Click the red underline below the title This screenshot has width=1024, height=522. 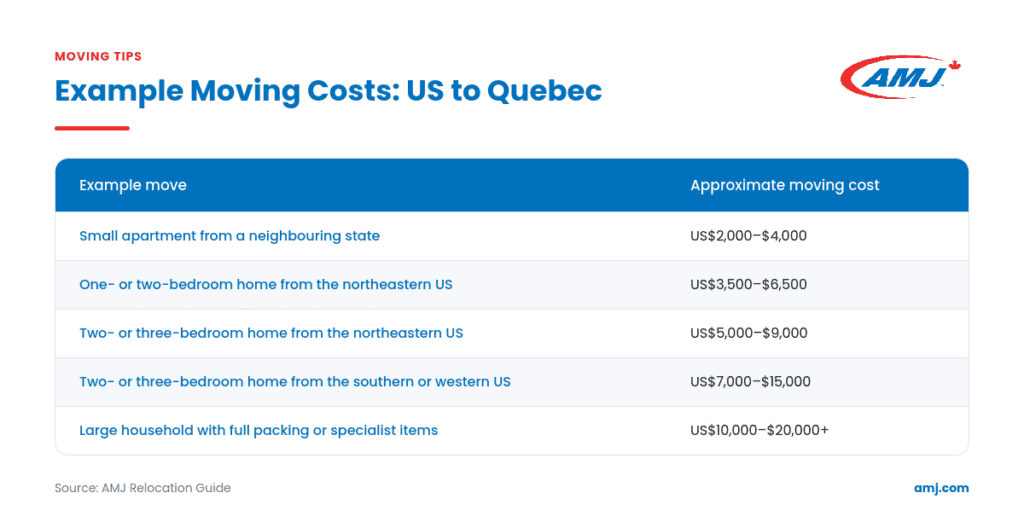(92, 128)
